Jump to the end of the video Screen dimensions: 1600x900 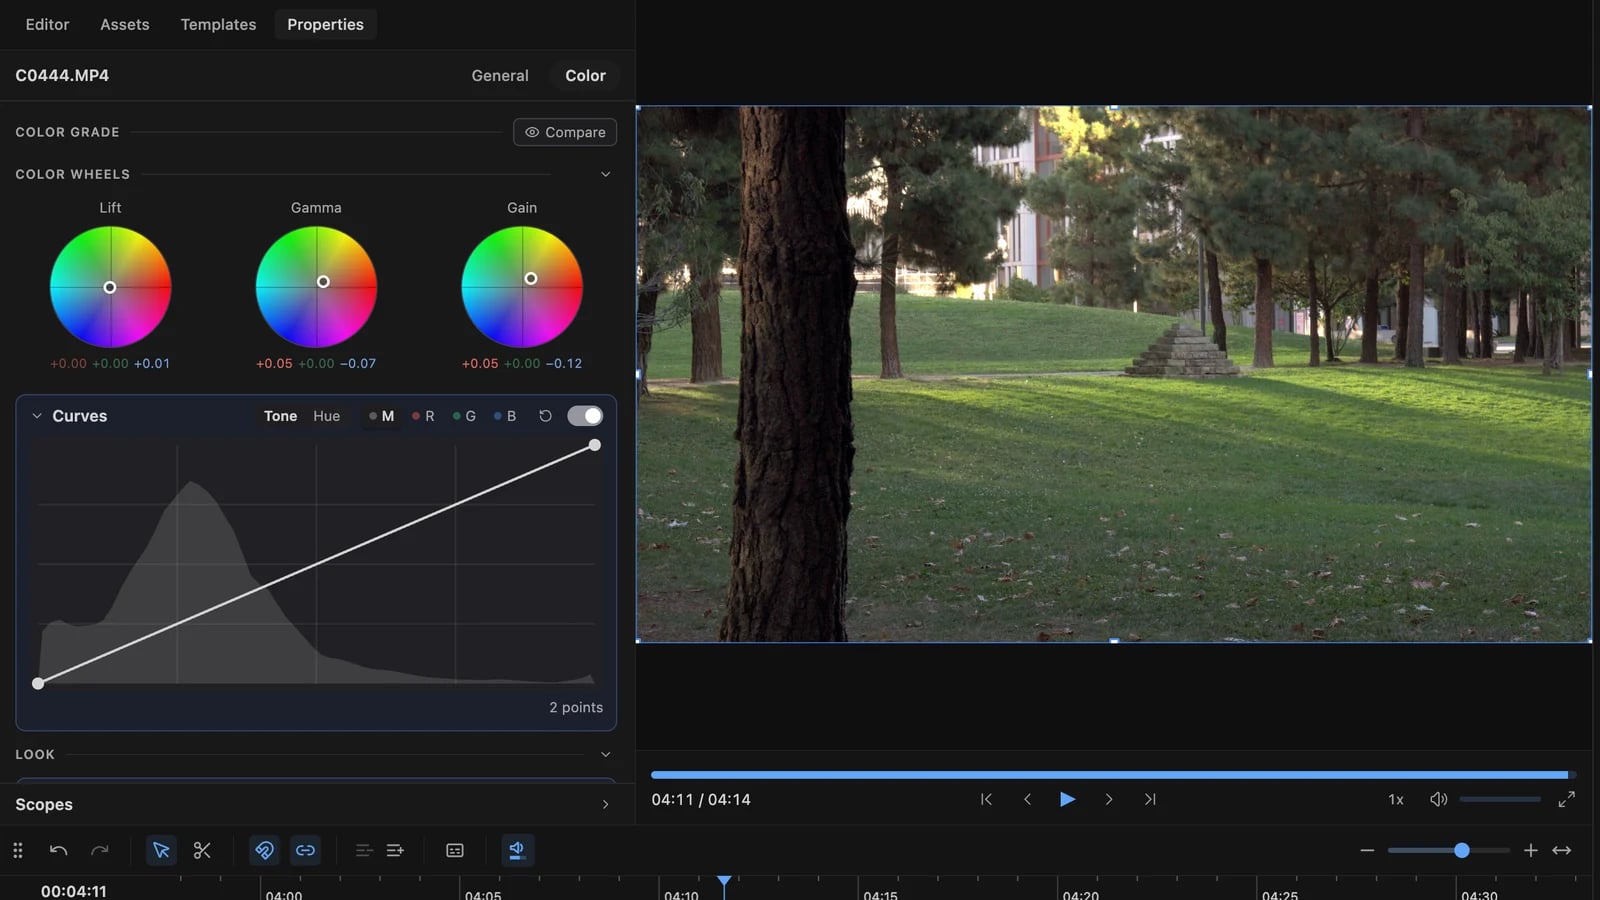click(x=1150, y=799)
